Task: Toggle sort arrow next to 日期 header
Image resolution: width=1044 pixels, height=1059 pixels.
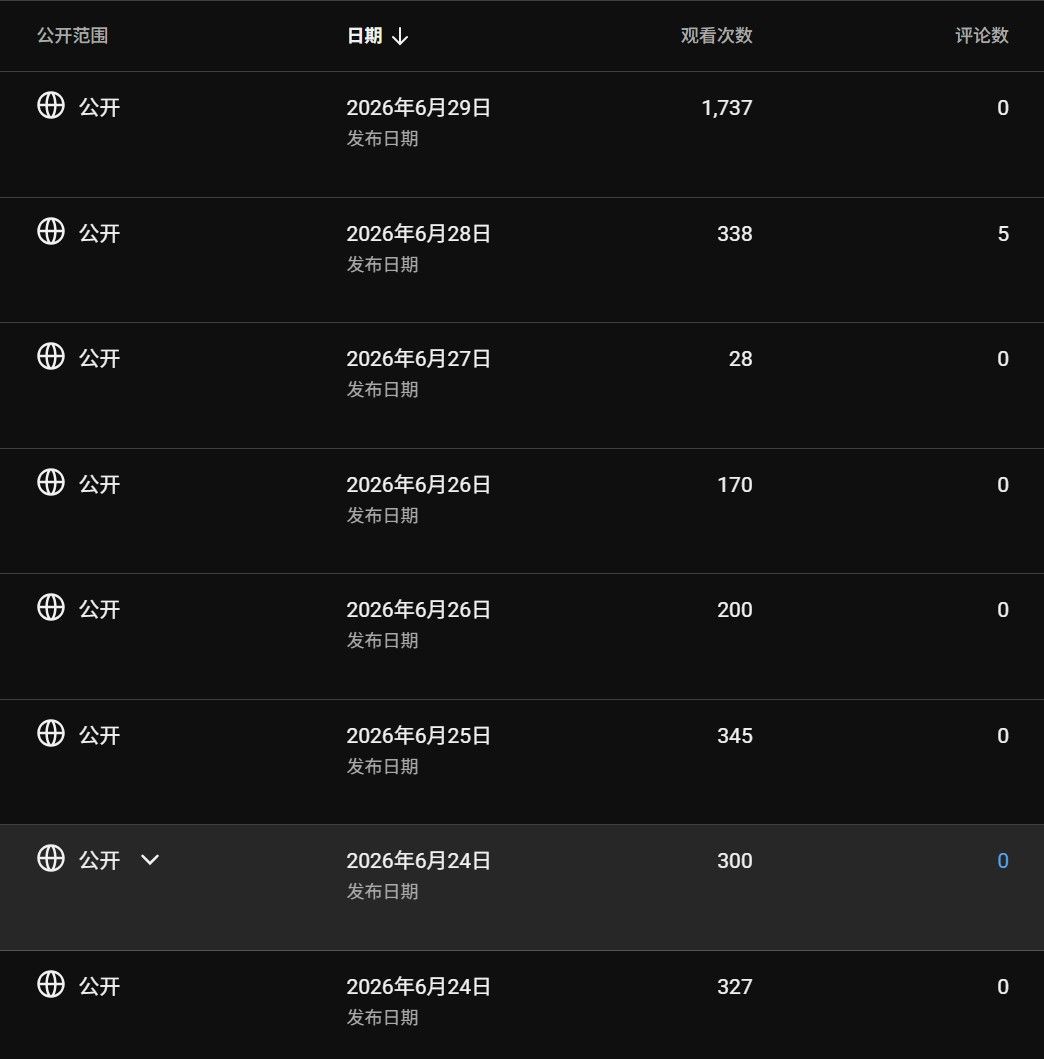Action: pos(400,36)
